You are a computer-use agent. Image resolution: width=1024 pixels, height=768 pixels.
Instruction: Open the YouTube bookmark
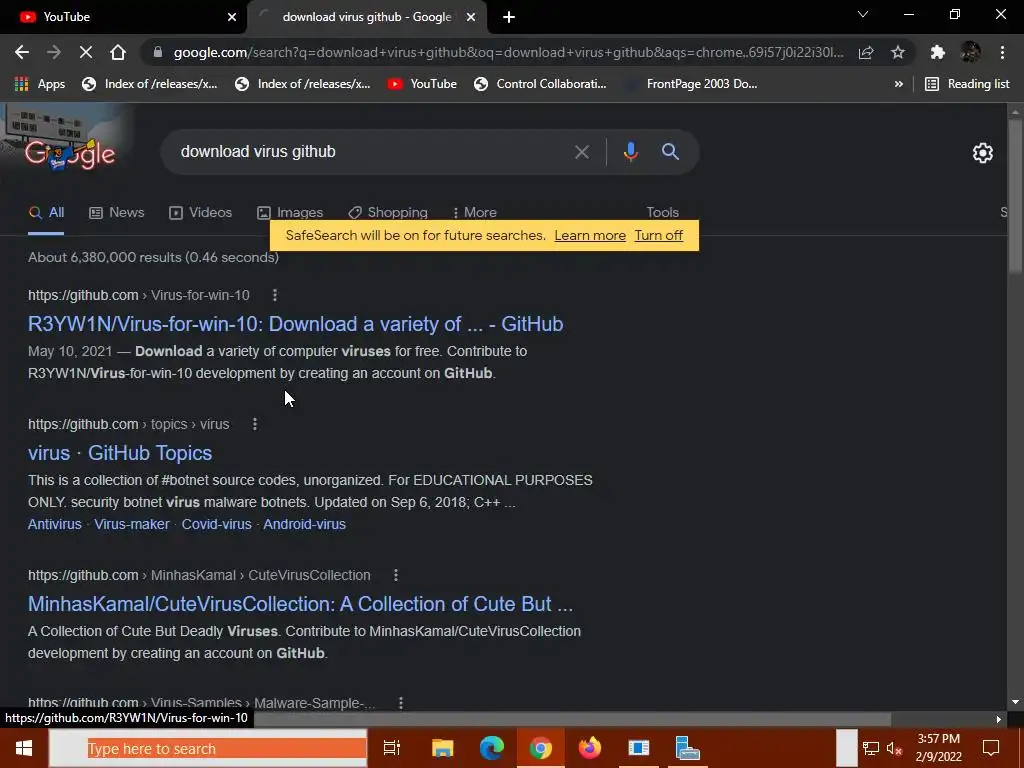[422, 84]
